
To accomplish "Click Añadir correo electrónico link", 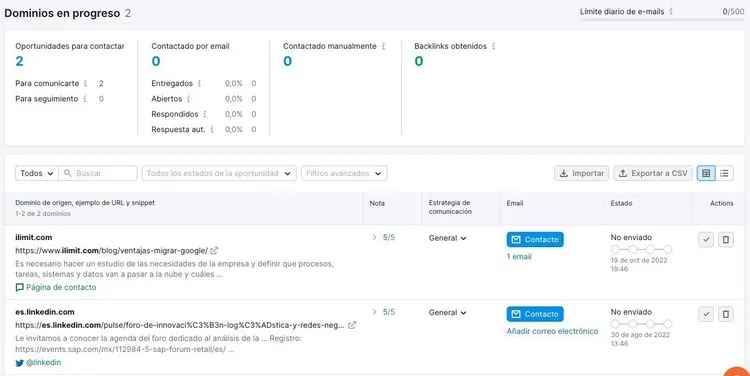I will tap(552, 331).
